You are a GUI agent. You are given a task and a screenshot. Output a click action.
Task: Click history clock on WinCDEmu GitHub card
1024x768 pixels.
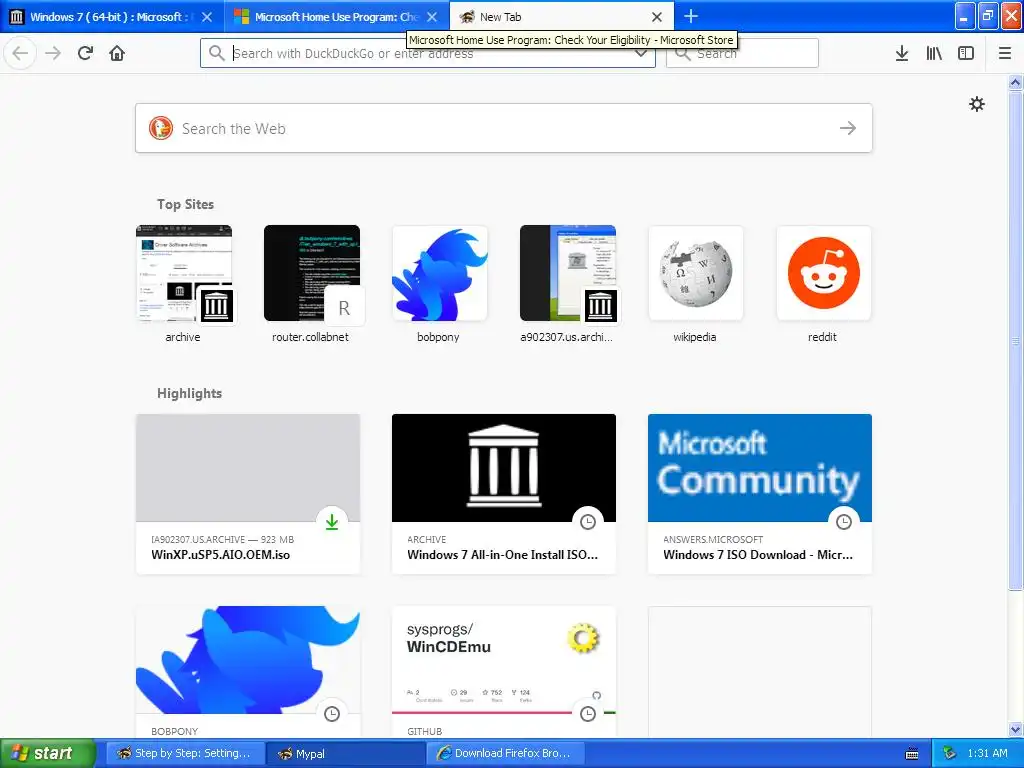[x=588, y=714]
